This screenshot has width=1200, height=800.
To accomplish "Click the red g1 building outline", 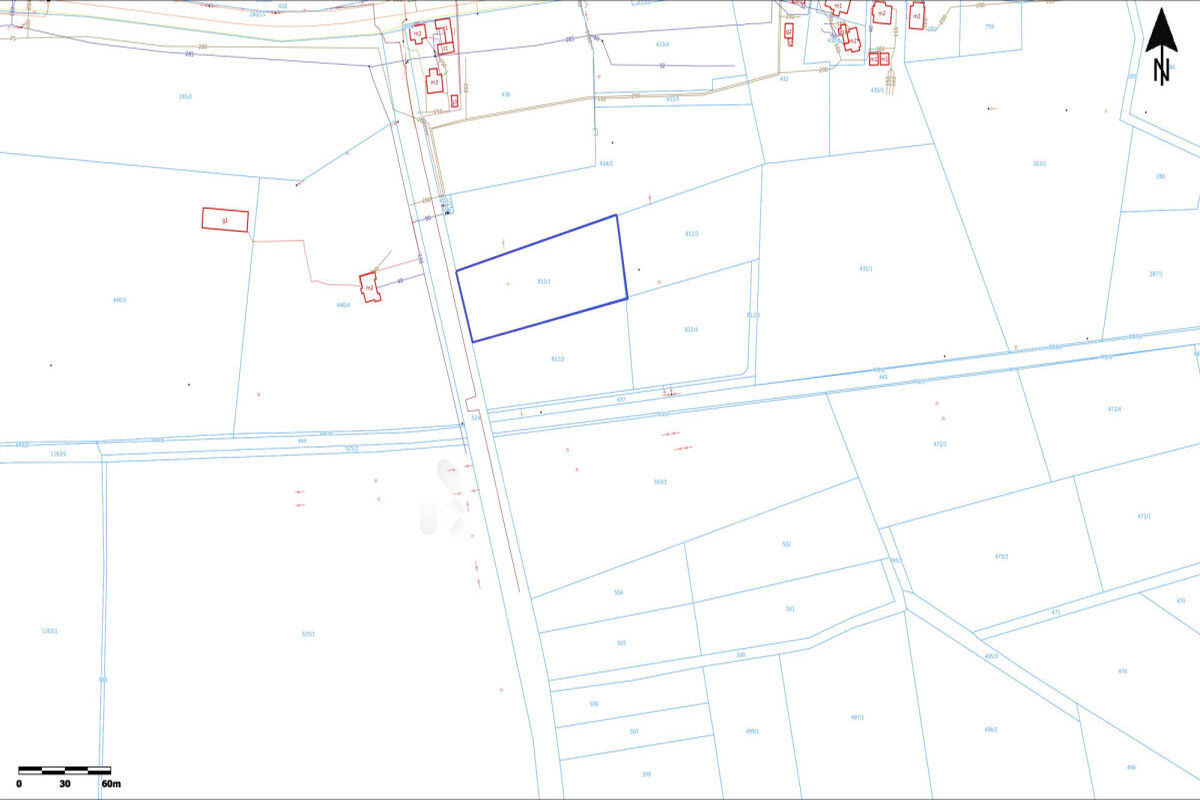I will 225,219.
